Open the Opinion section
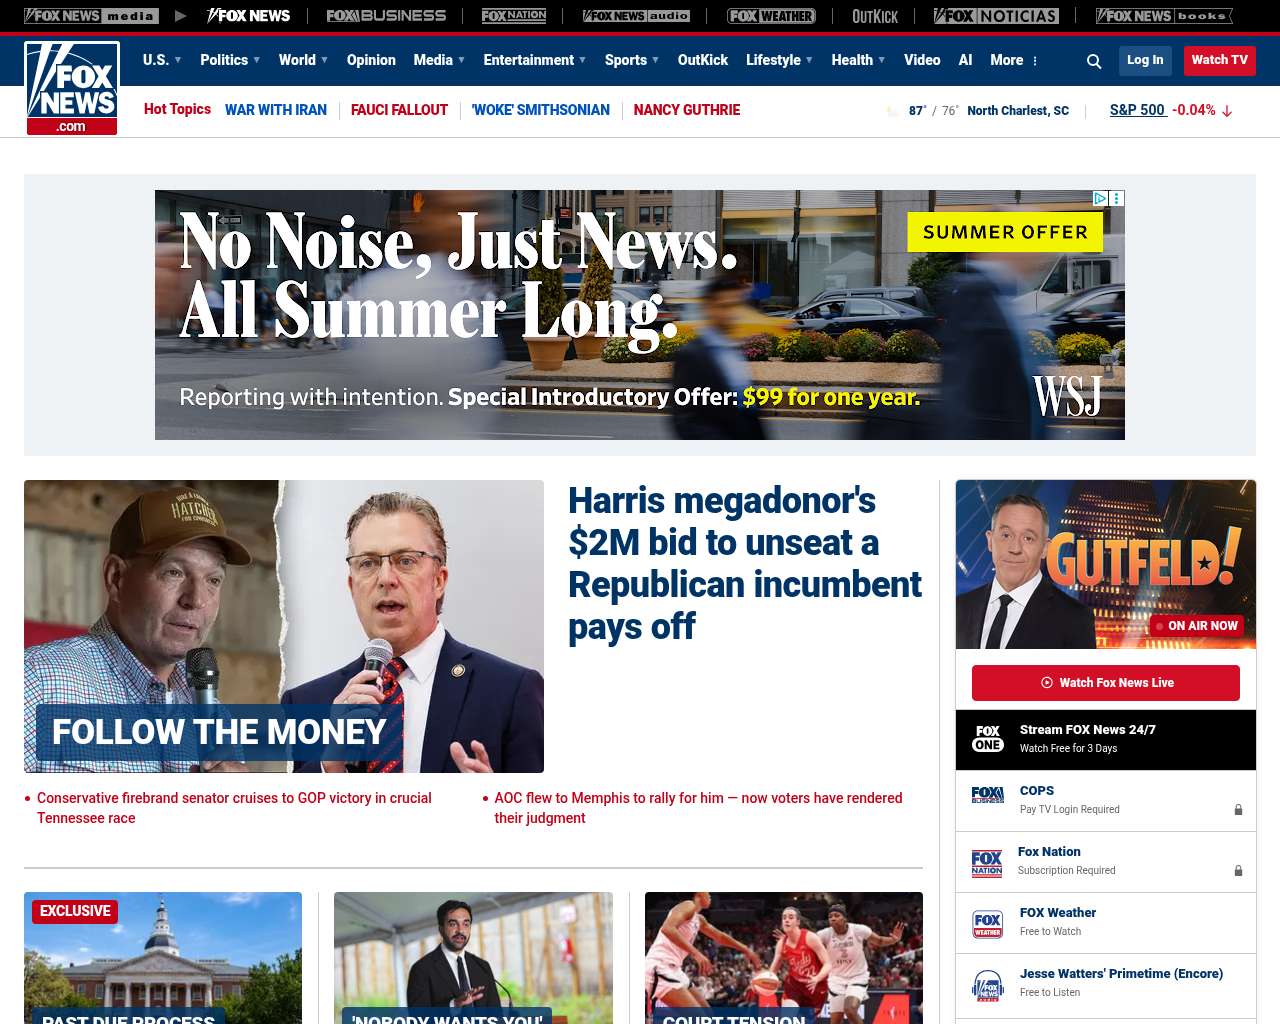The width and height of the screenshot is (1280, 1024). (x=371, y=60)
